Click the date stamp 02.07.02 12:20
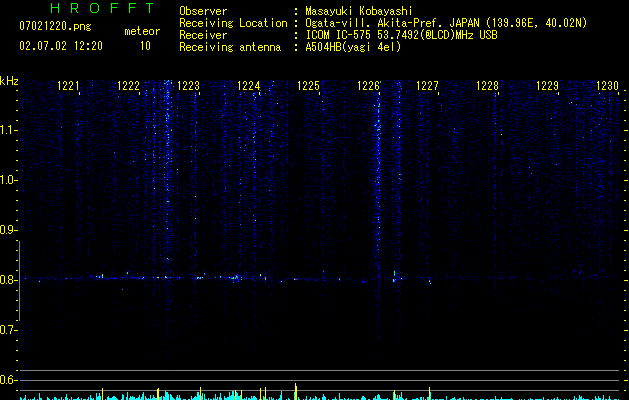The height and width of the screenshot is (400, 629). [61, 46]
